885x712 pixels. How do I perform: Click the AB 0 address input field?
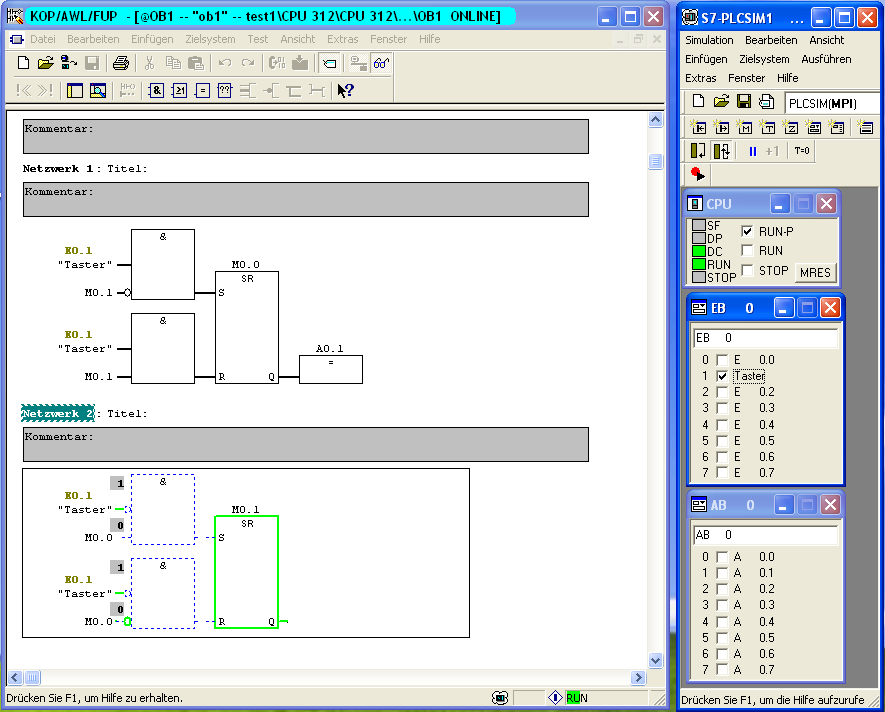pyautogui.click(x=765, y=535)
